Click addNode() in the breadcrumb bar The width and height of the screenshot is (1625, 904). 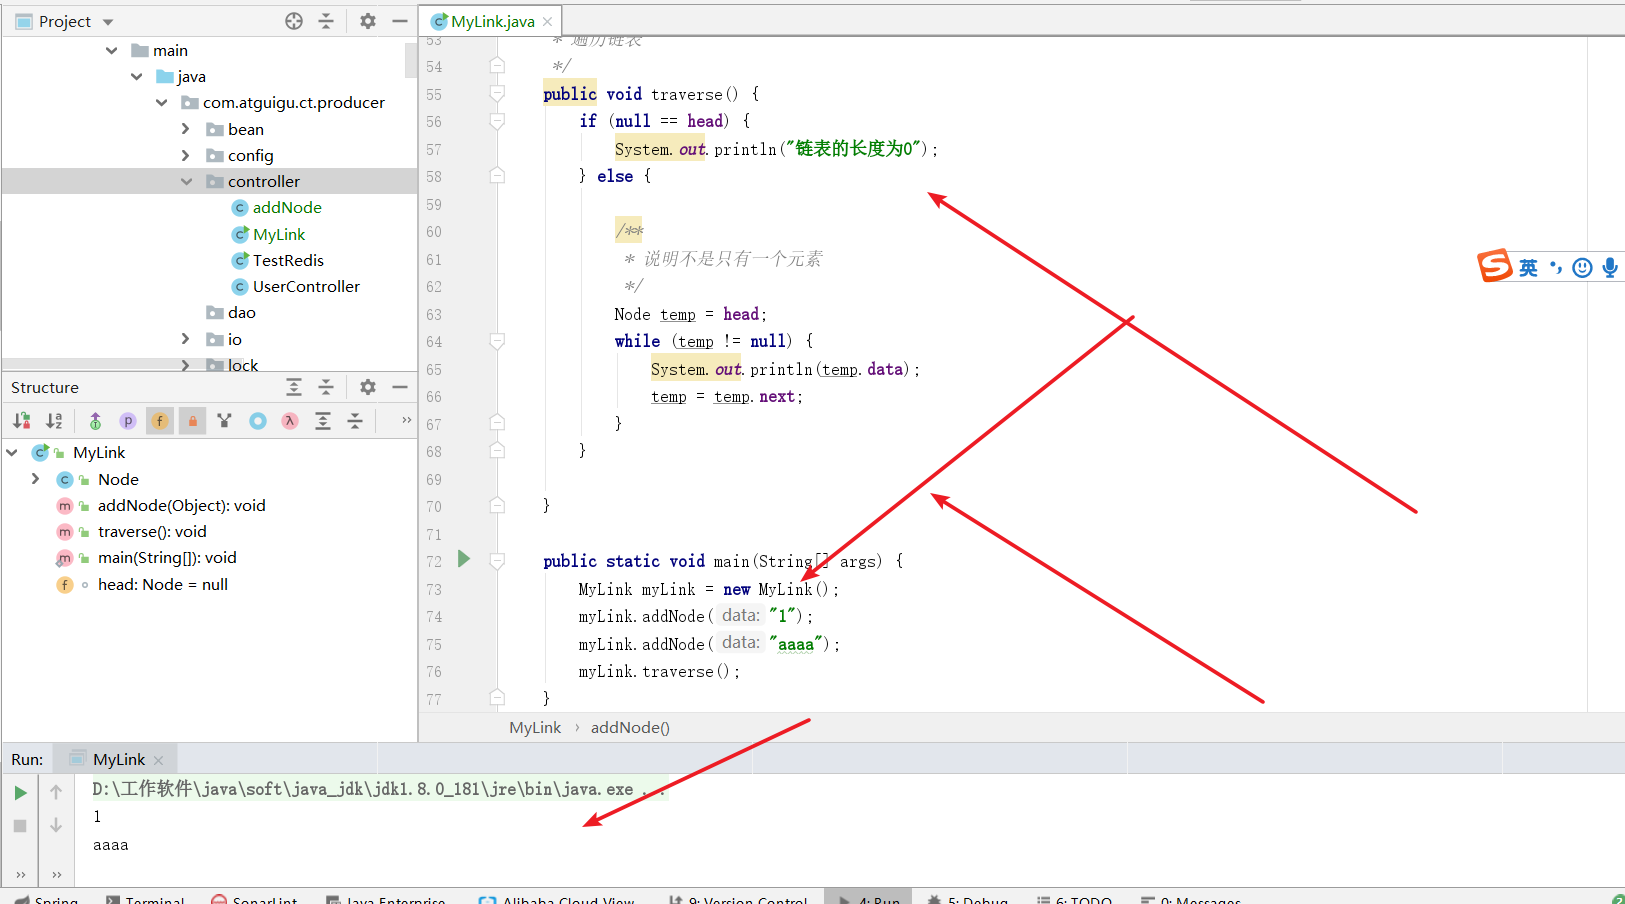tap(630, 728)
